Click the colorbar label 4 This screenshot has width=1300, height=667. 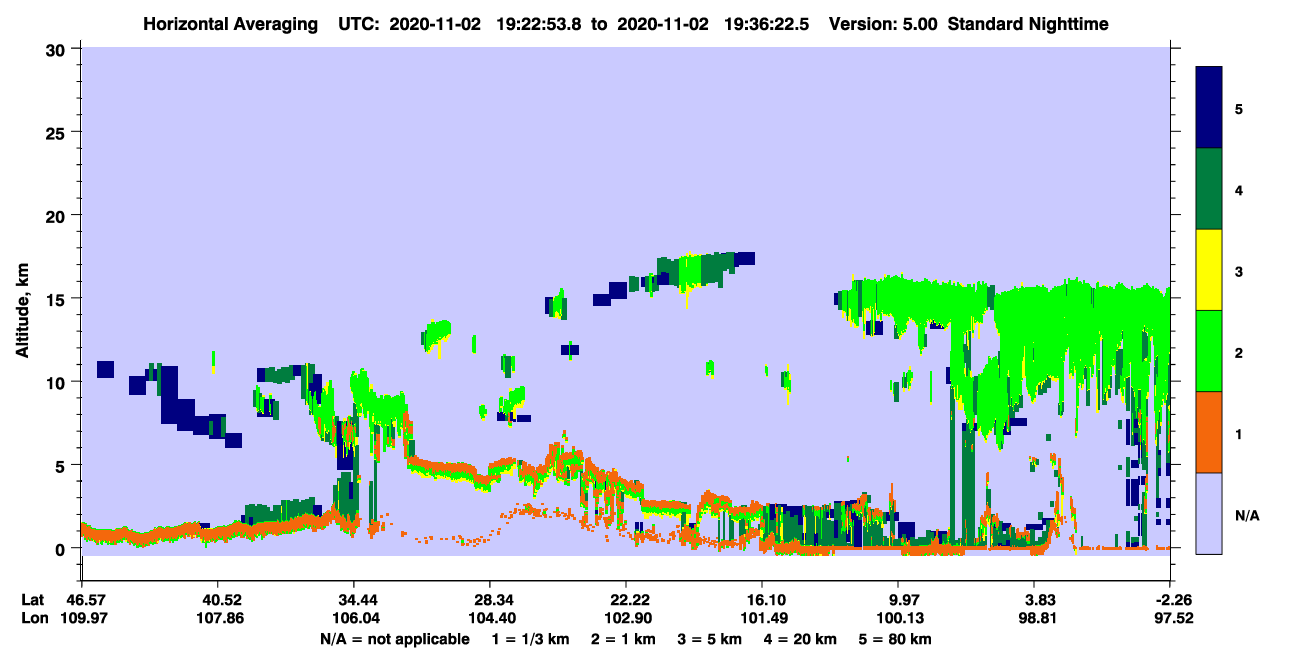tap(1238, 189)
